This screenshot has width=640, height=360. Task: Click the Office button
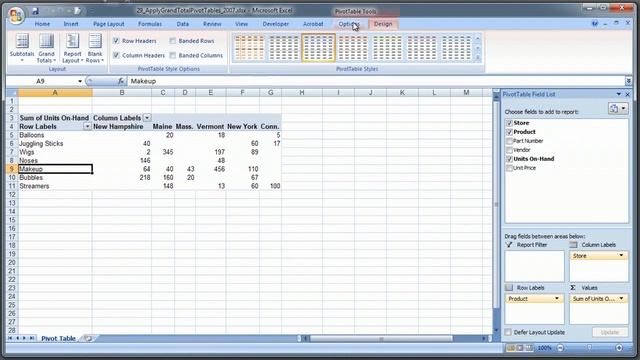pyautogui.click(x=16, y=15)
